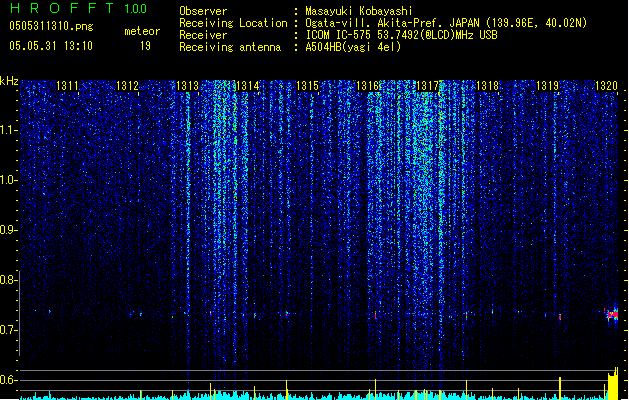The width and height of the screenshot is (629, 400).
Task: Click the 1320 time axis marker
Action: coord(606,85)
